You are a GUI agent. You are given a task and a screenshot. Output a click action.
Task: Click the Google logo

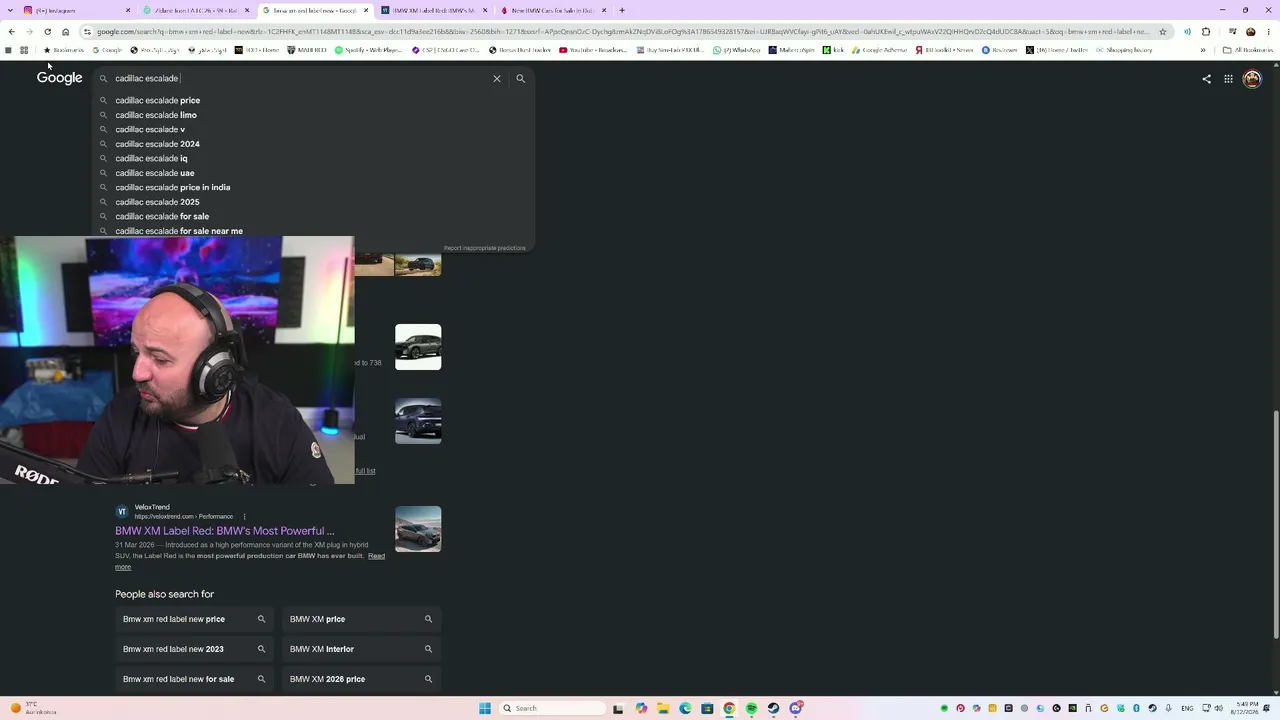pyautogui.click(x=60, y=78)
